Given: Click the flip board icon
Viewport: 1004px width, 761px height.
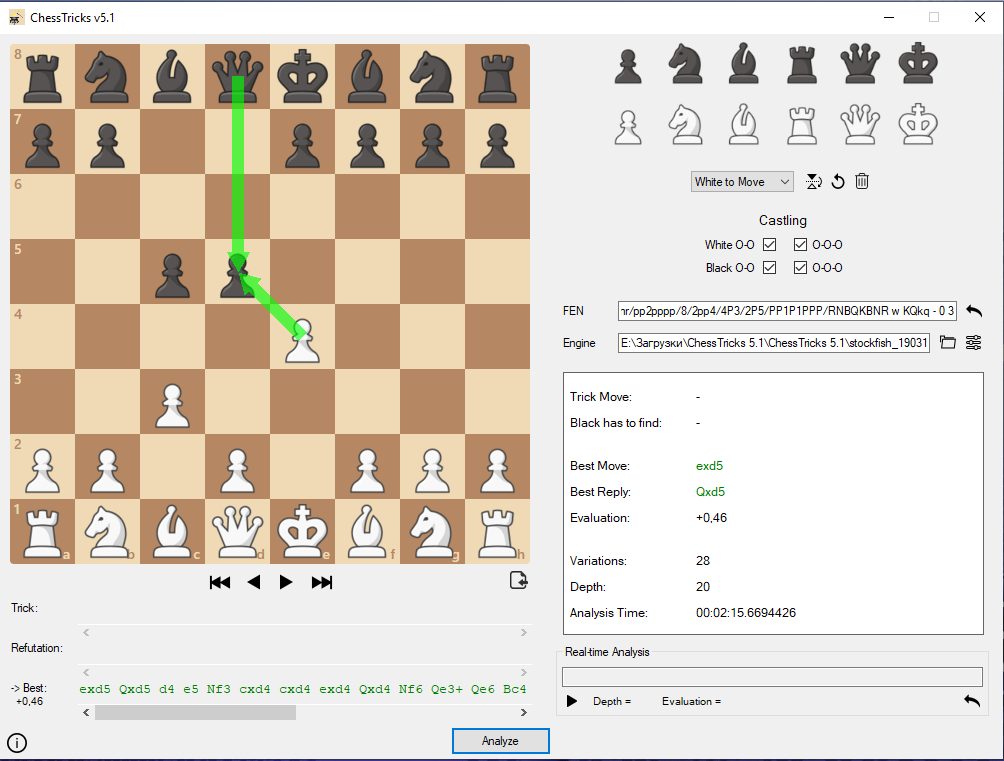Looking at the screenshot, I should click(x=814, y=182).
